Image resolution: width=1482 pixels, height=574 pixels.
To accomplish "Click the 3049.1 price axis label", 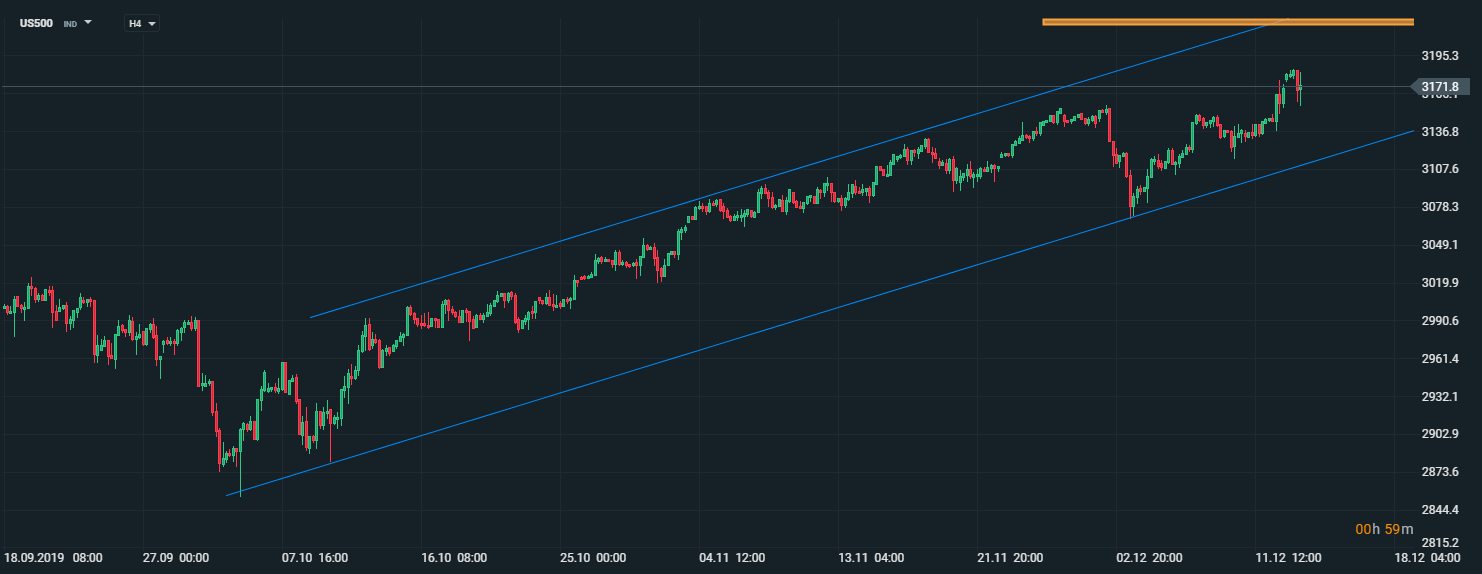I will point(1439,245).
